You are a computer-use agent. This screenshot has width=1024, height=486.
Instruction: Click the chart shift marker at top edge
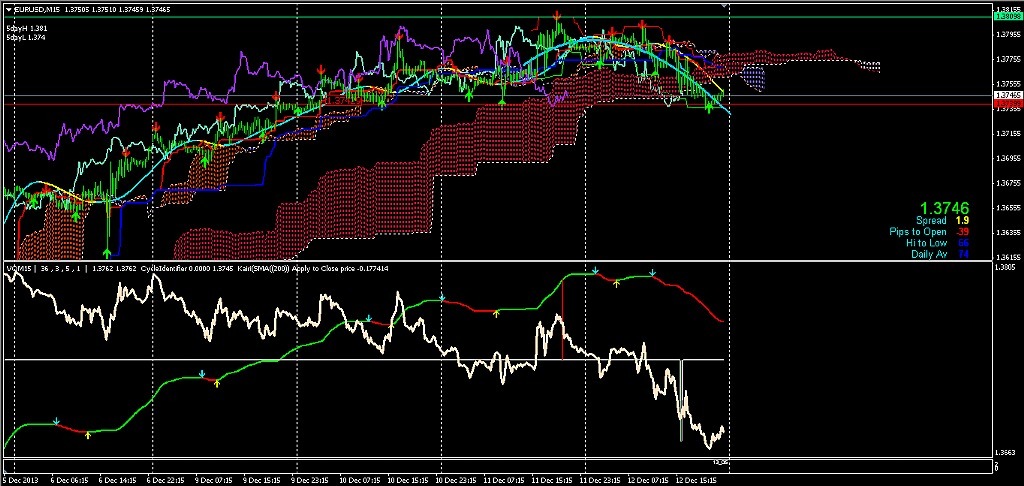click(x=724, y=5)
